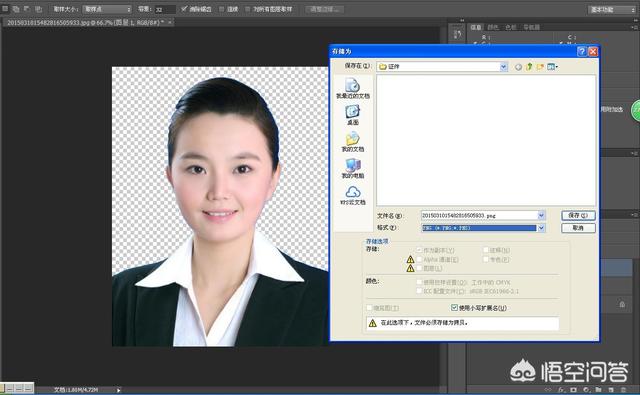Close the document tab
640x395 pixels.
[169, 22]
